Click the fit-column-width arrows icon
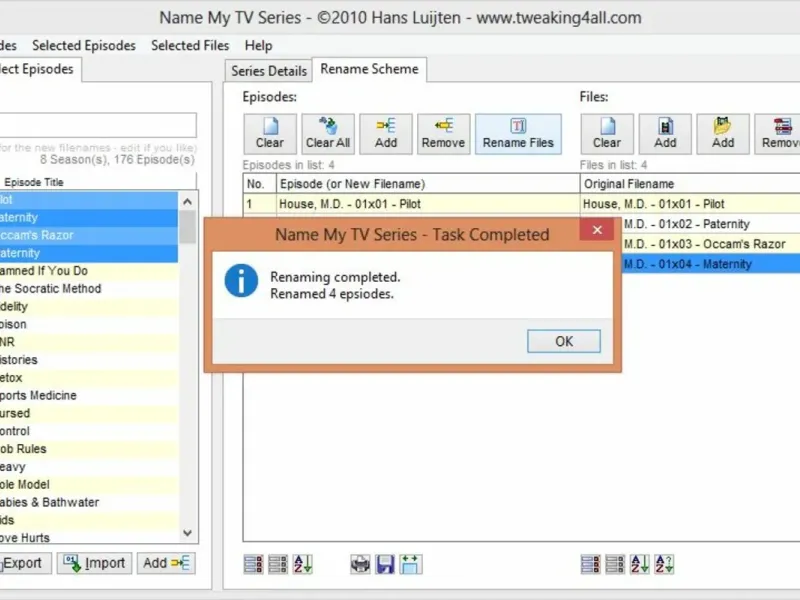Screen dimensions: 800x600 pyautogui.click(x=410, y=564)
